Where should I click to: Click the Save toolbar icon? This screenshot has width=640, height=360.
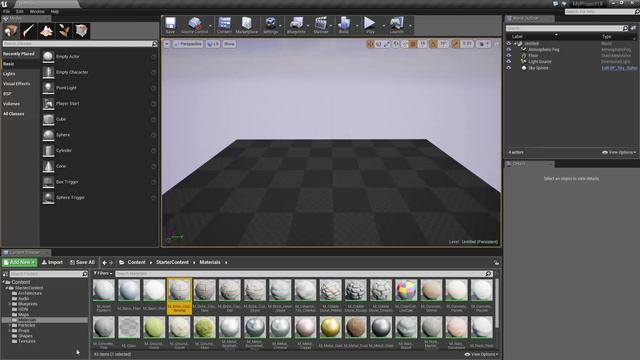tap(170, 25)
